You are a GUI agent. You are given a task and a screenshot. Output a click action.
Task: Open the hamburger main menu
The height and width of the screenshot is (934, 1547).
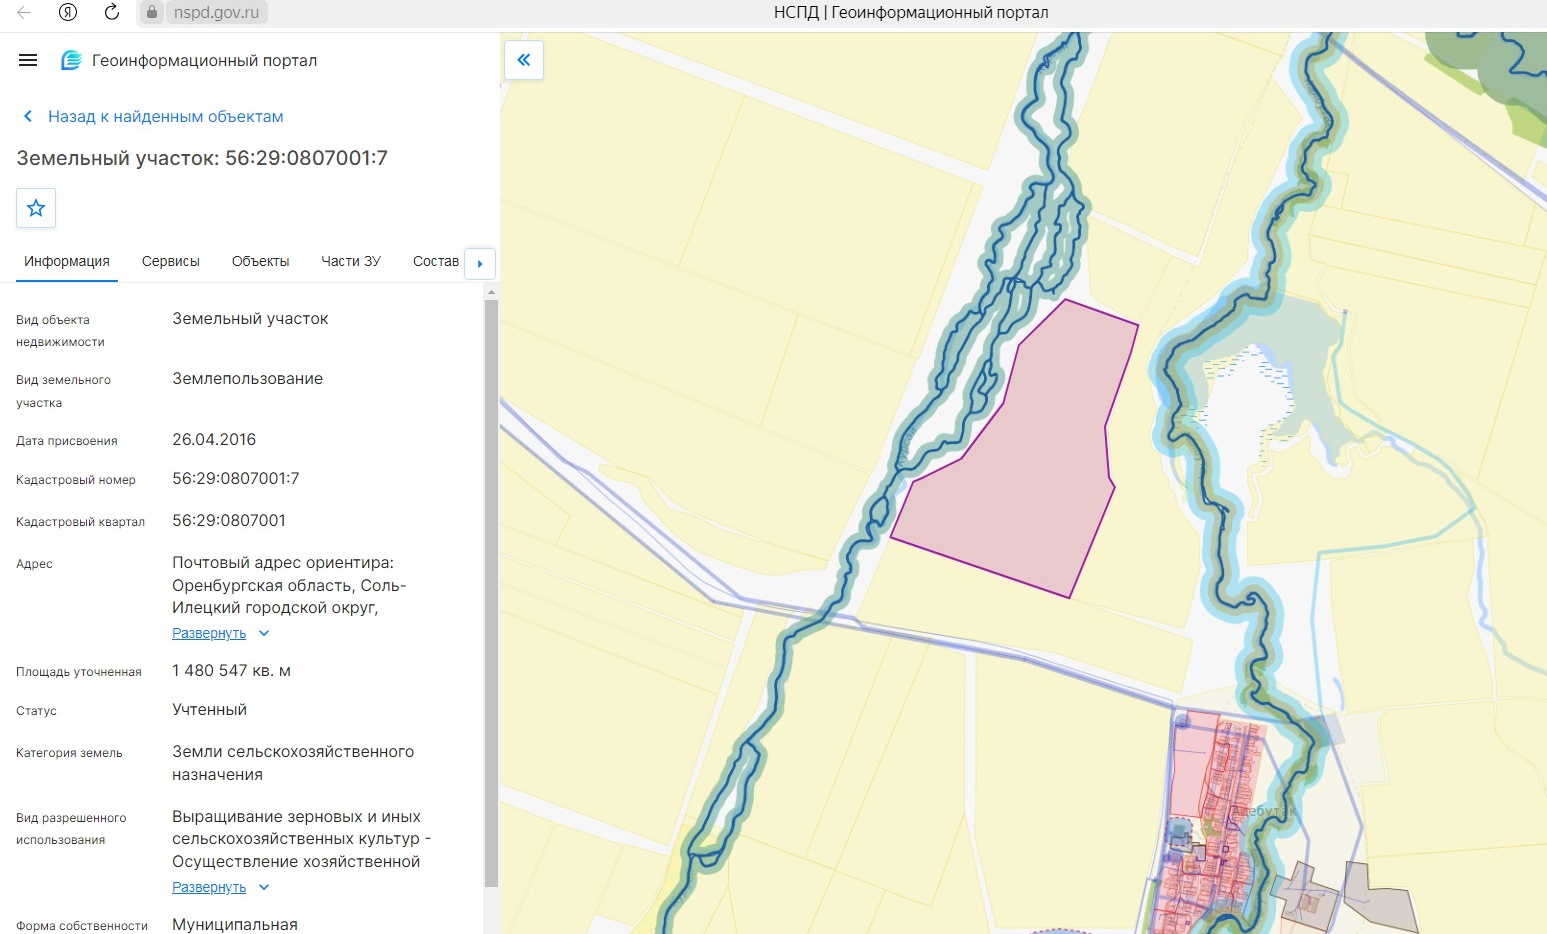coord(28,60)
